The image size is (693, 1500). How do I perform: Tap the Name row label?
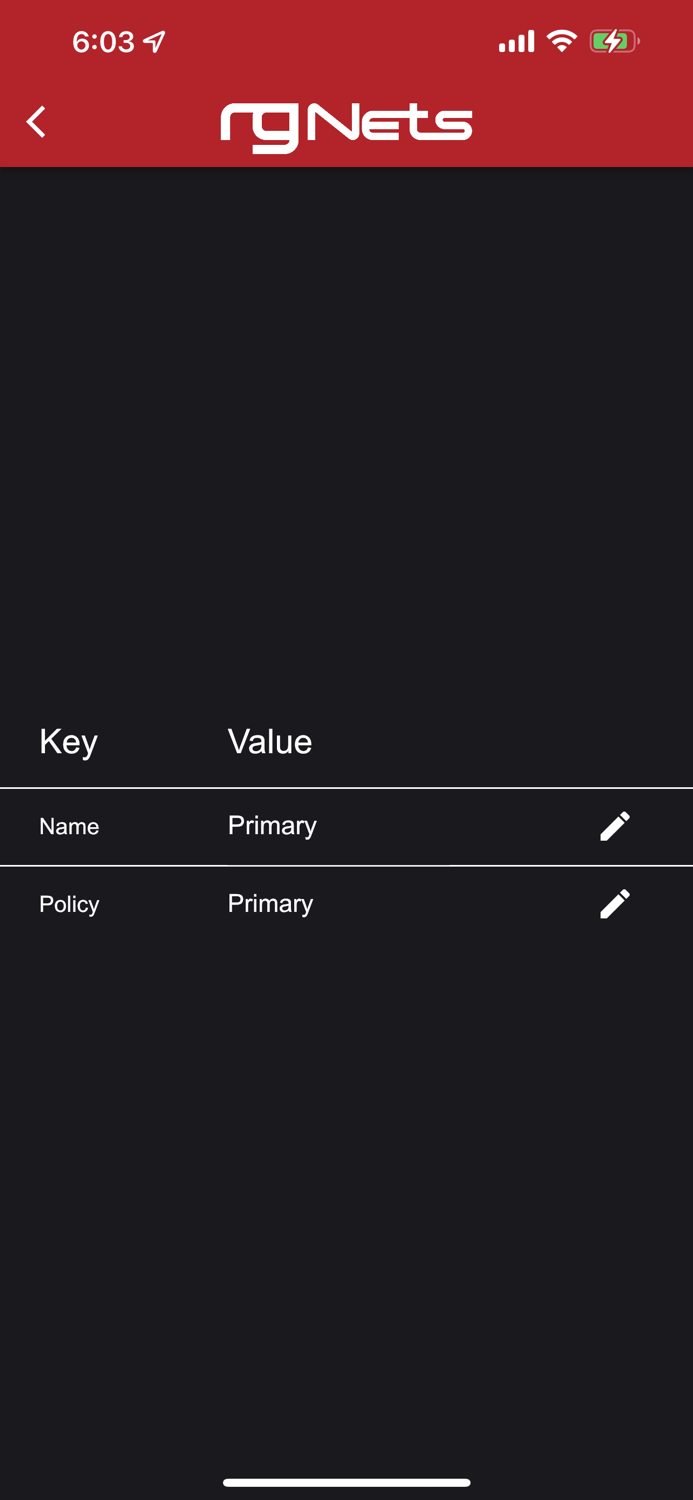tap(69, 826)
